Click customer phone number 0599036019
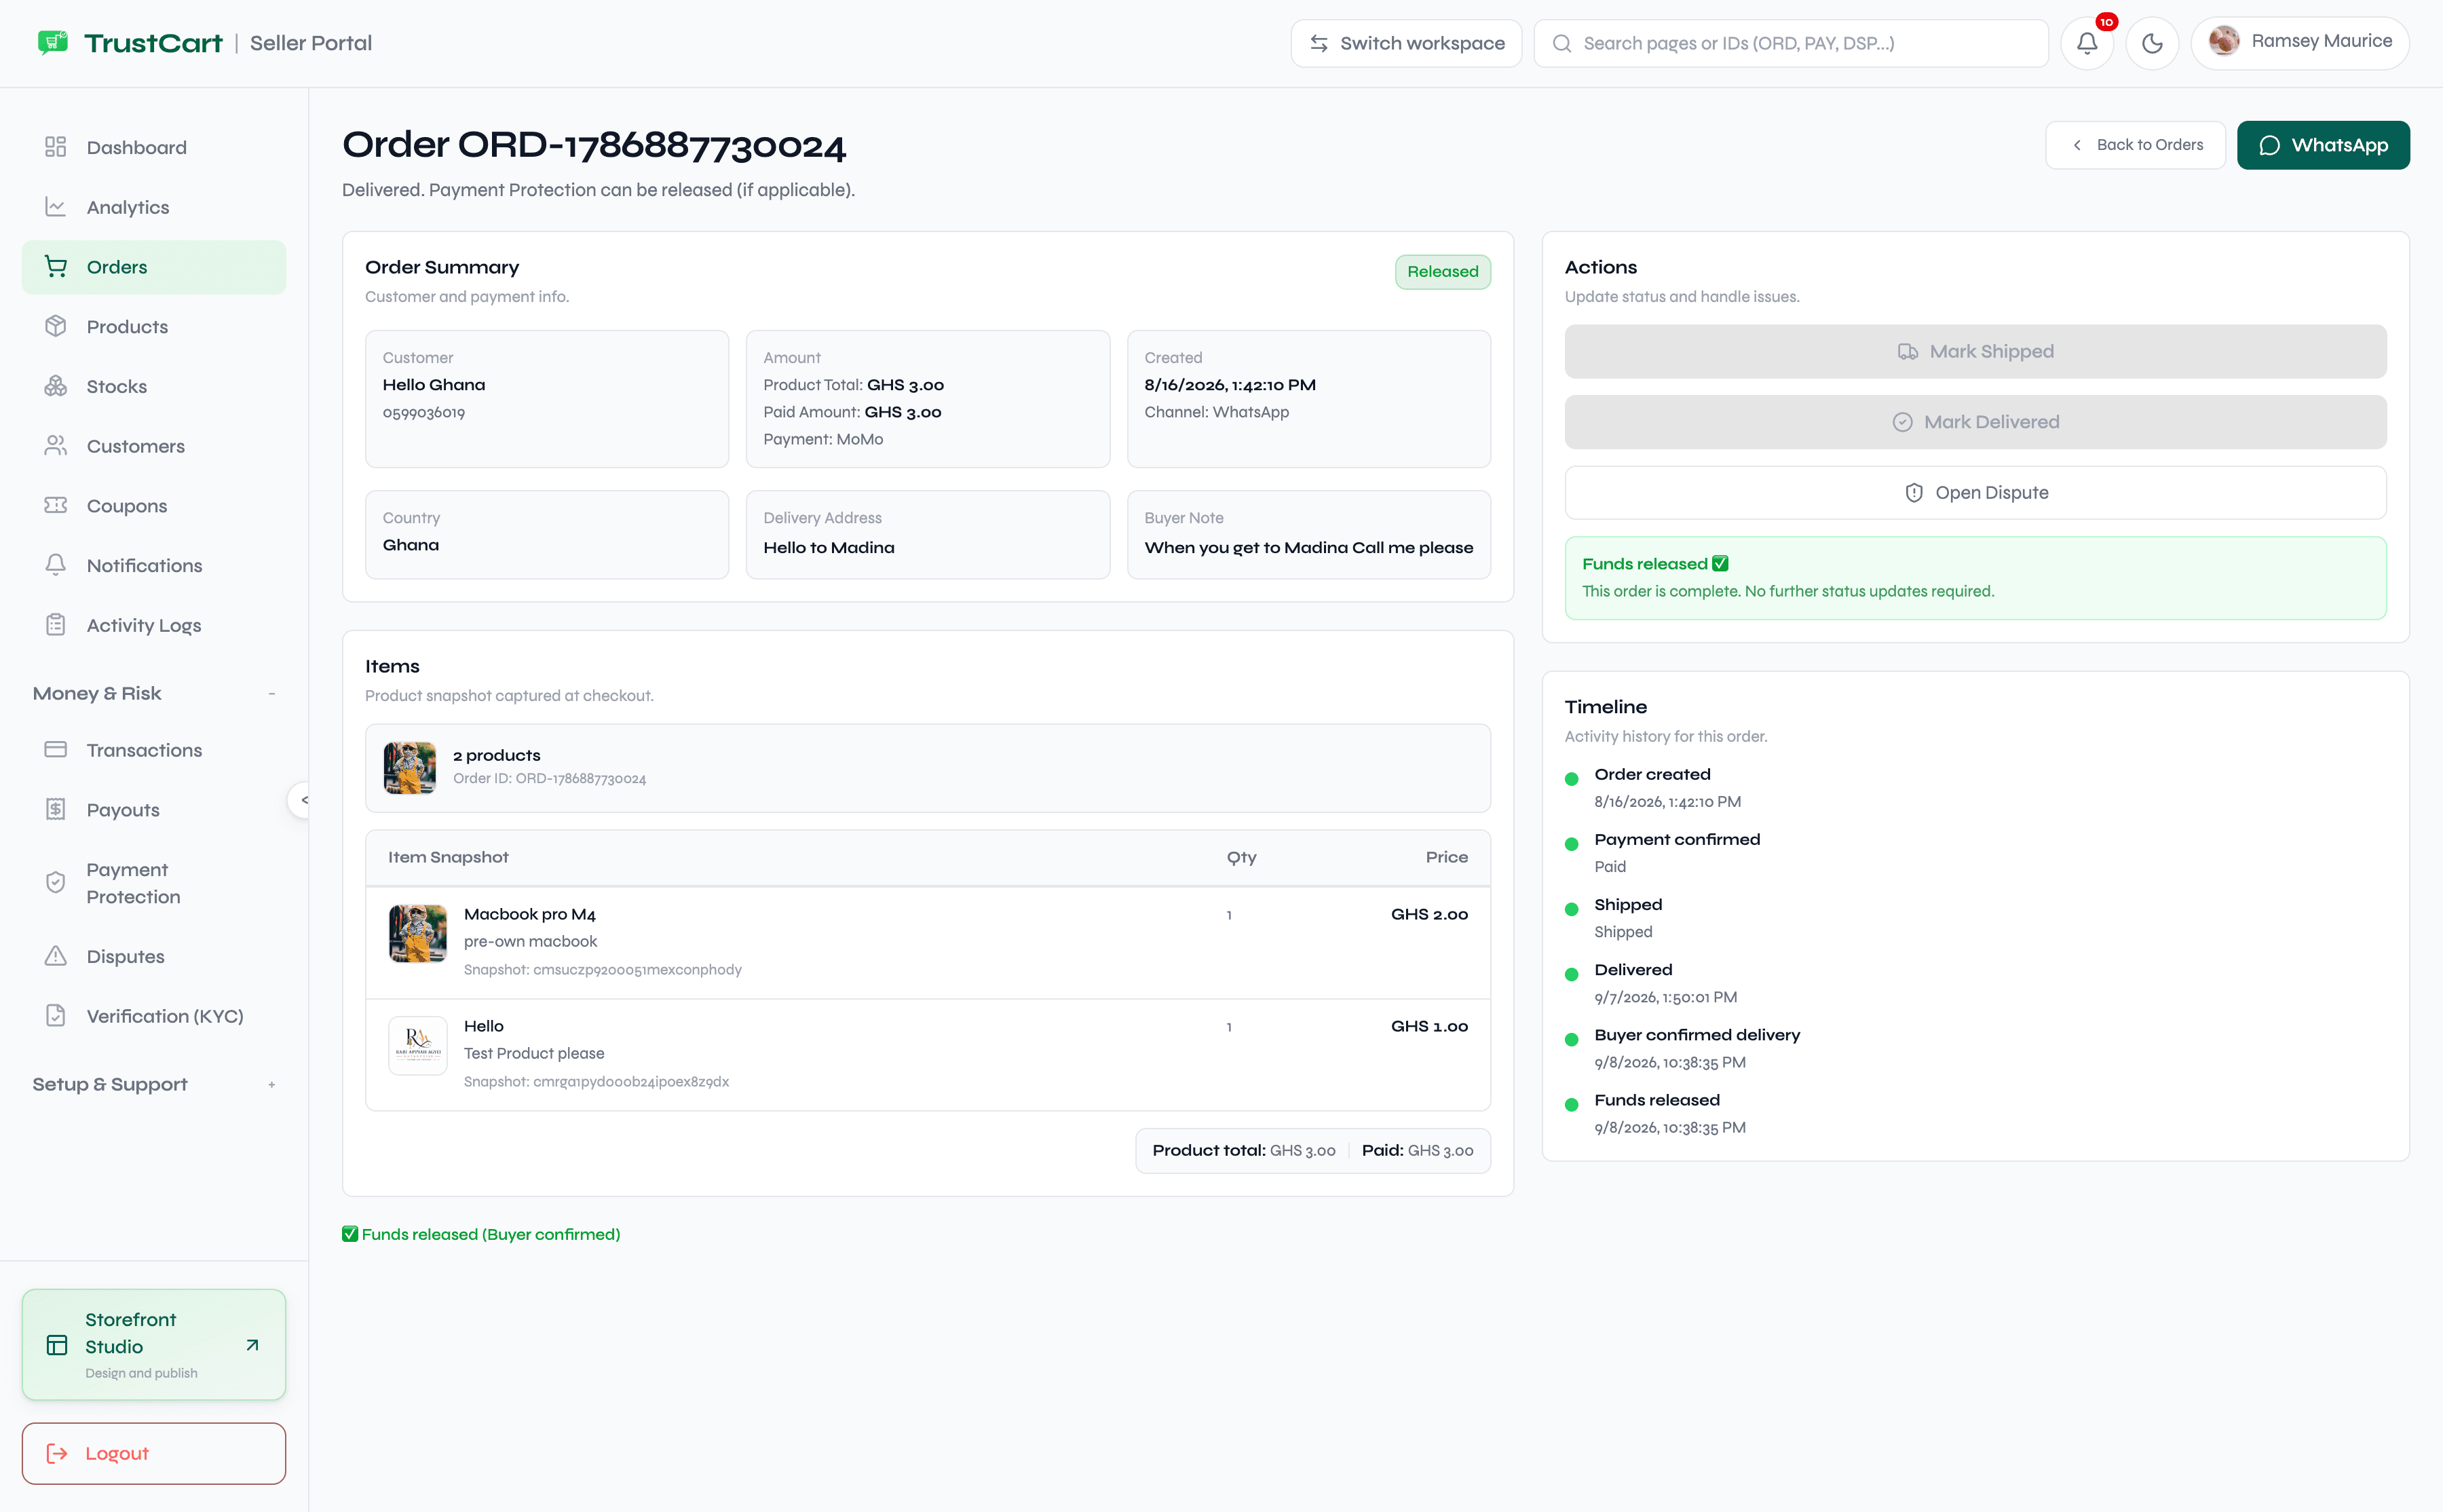 pyautogui.click(x=424, y=412)
